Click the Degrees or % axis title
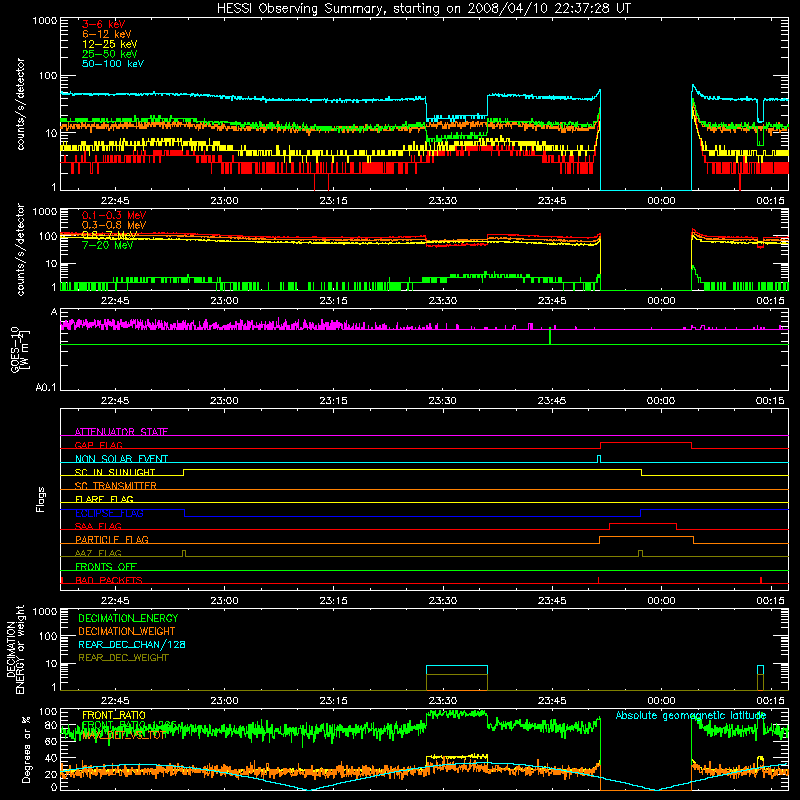Viewport: 800px width, 800px height. [26, 750]
